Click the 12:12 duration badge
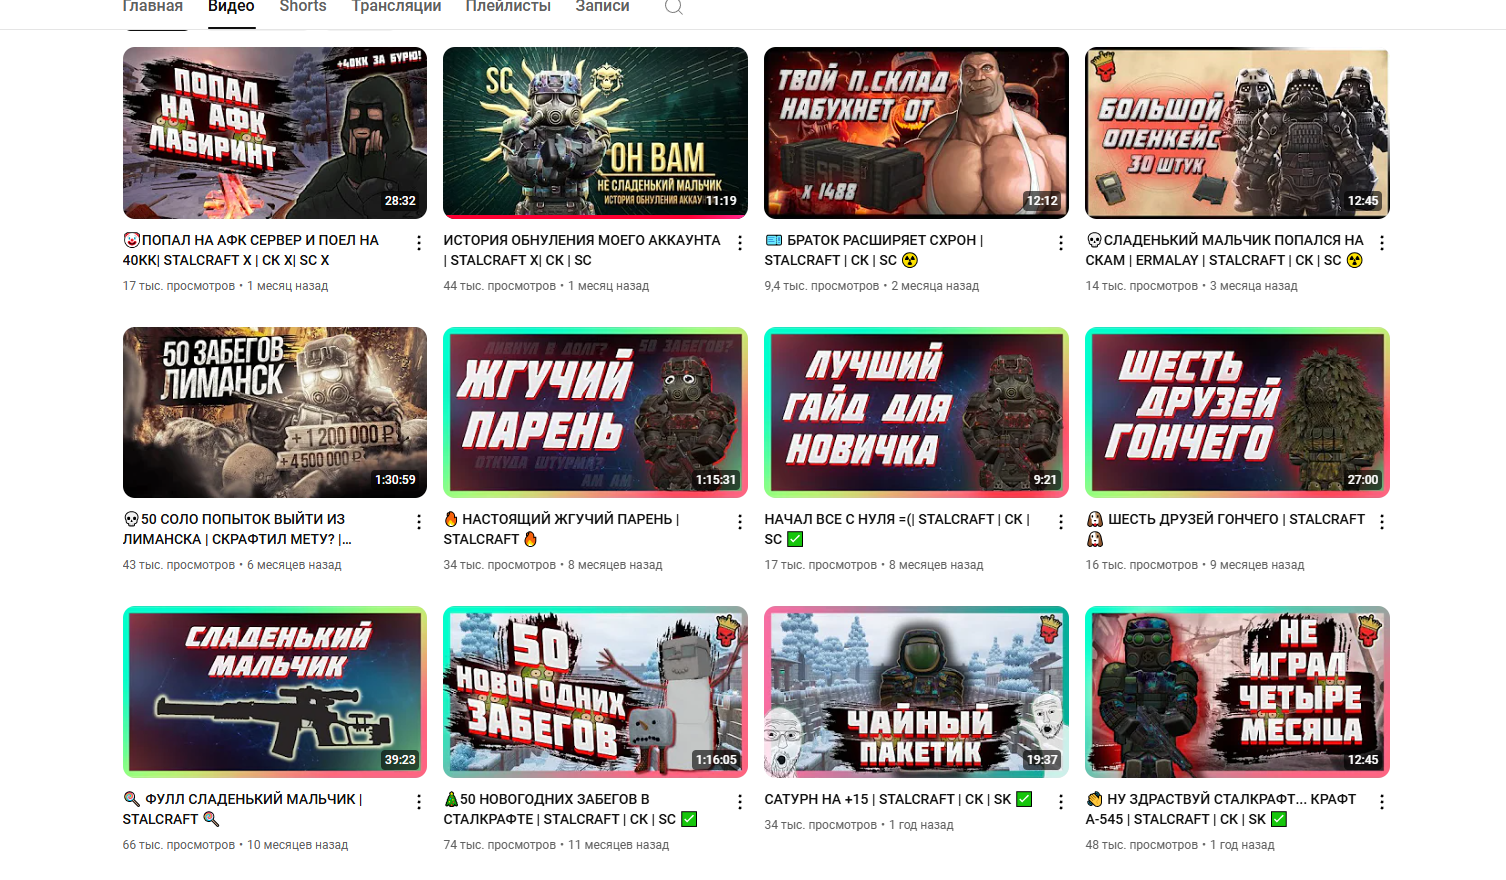Screen dimensions: 1506x880 (x=1042, y=201)
